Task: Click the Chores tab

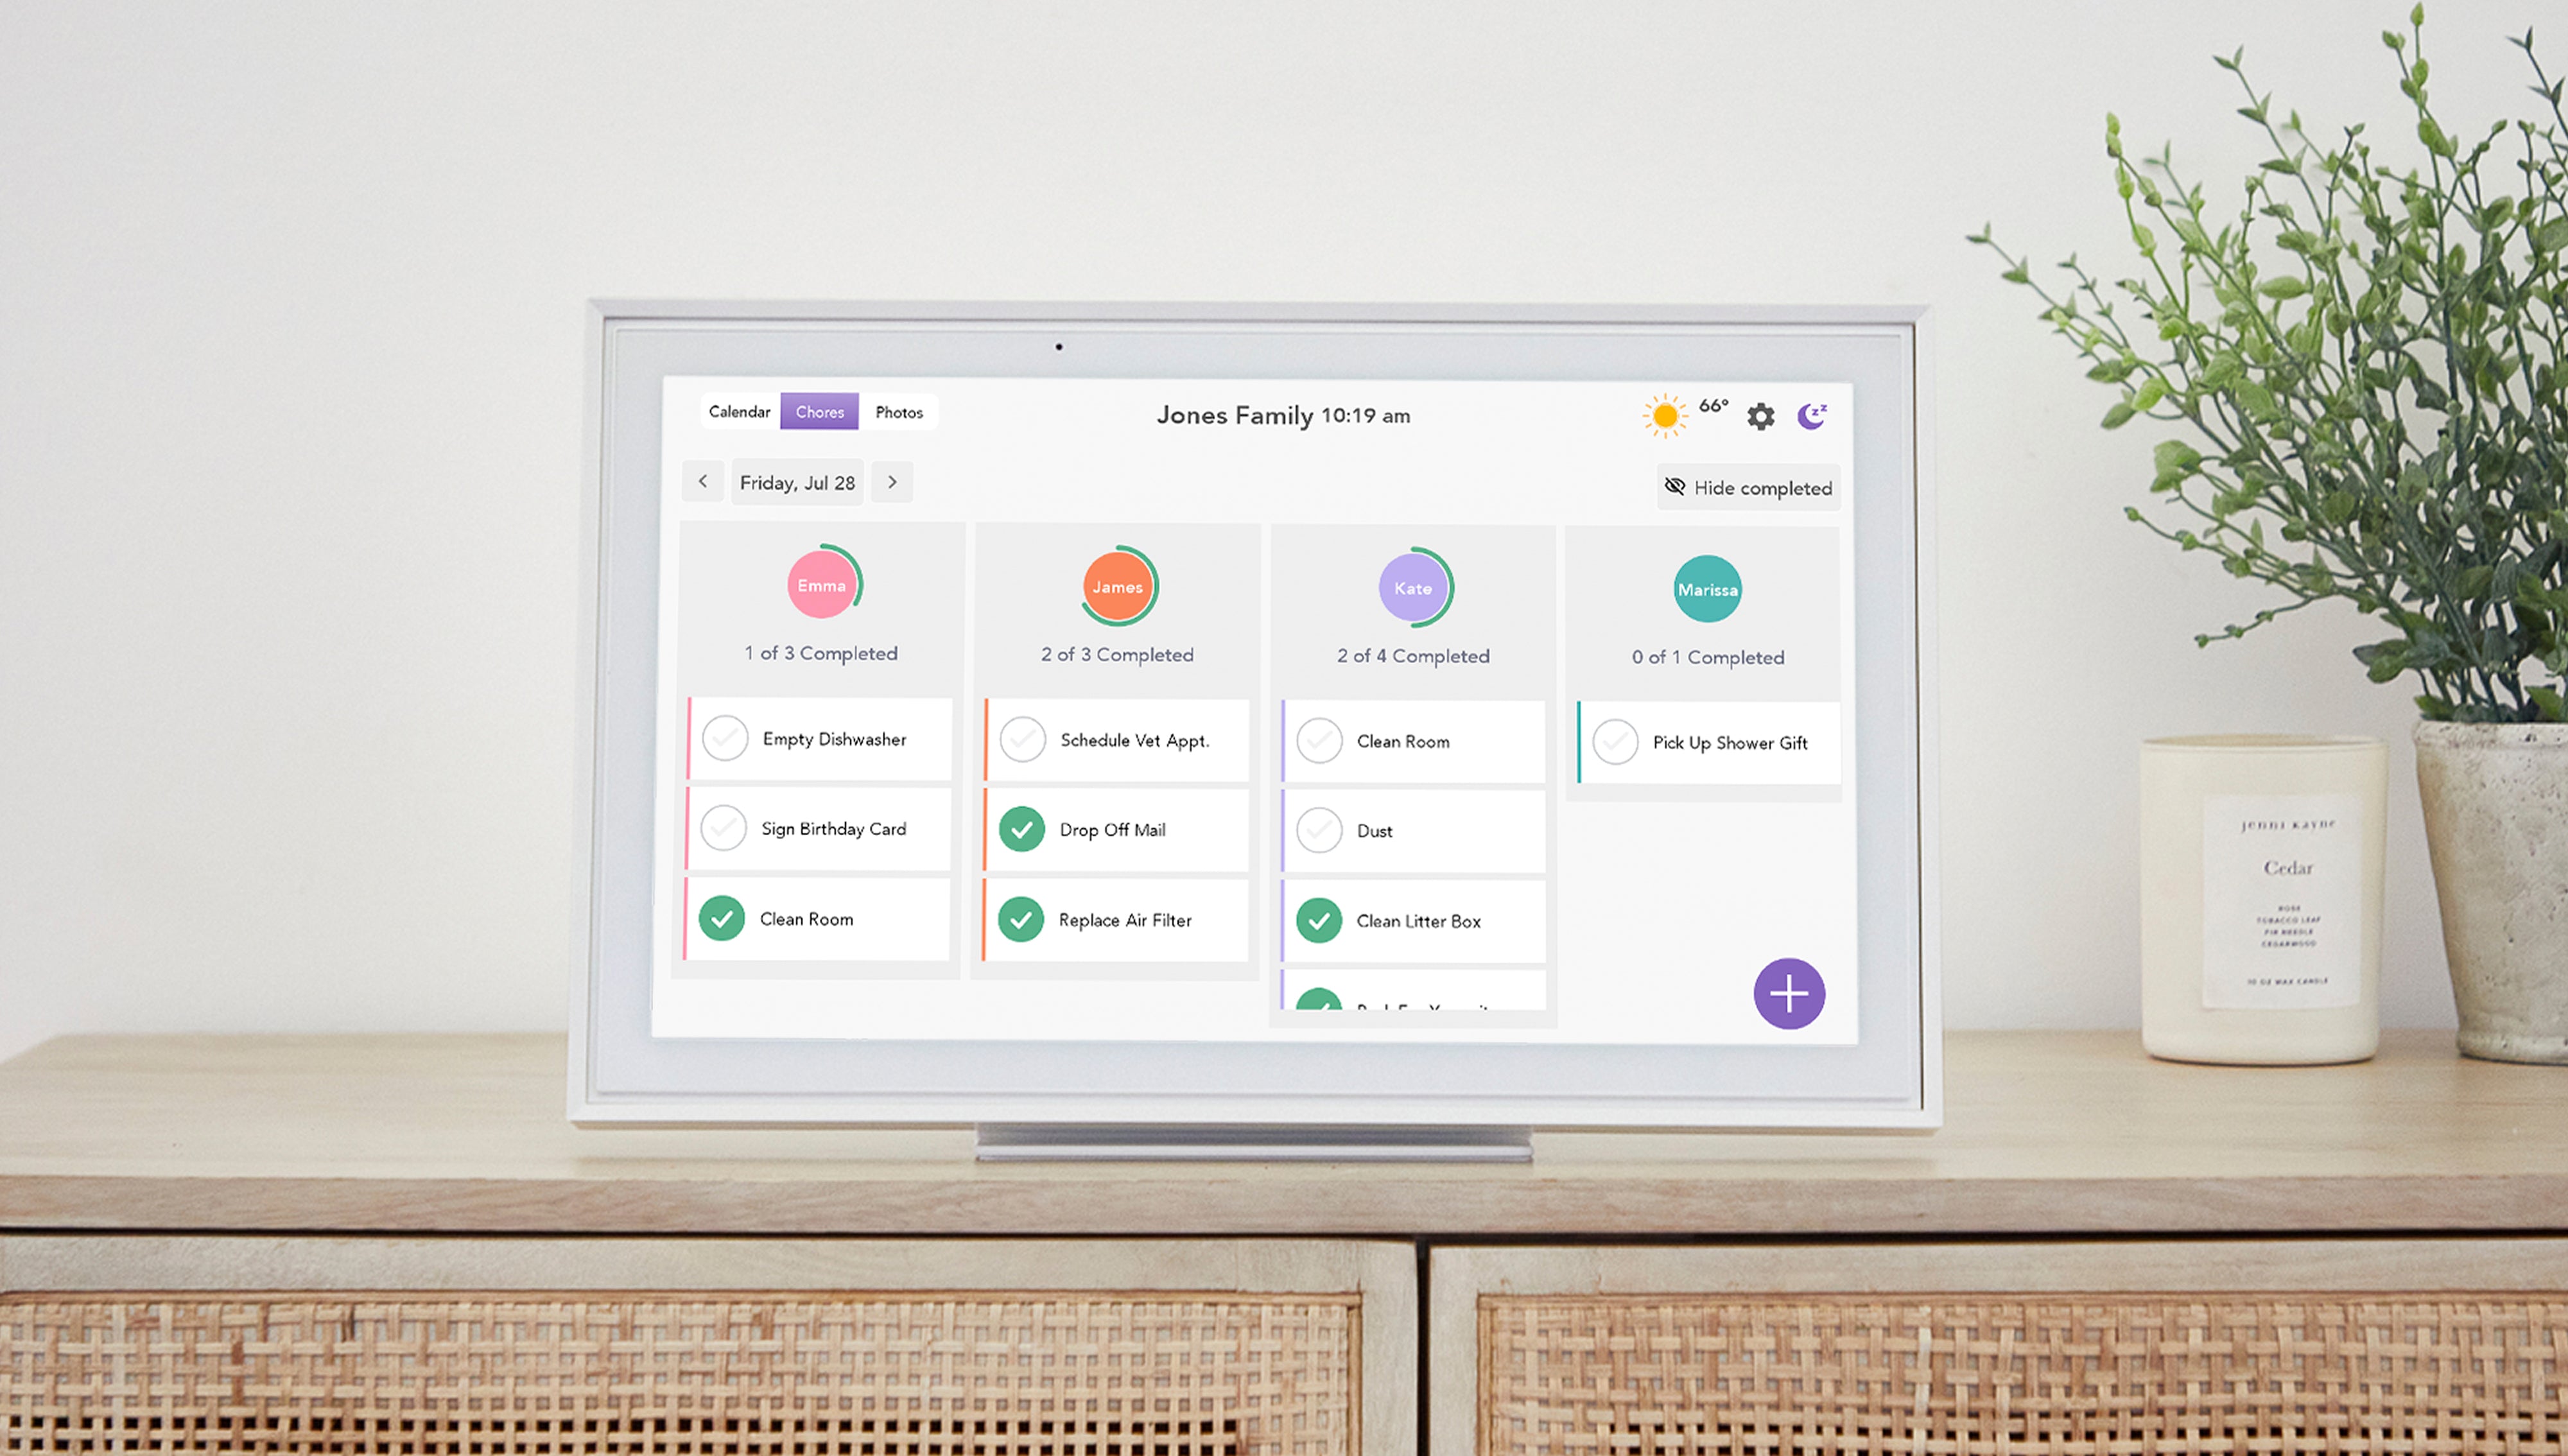Action: click(x=820, y=411)
